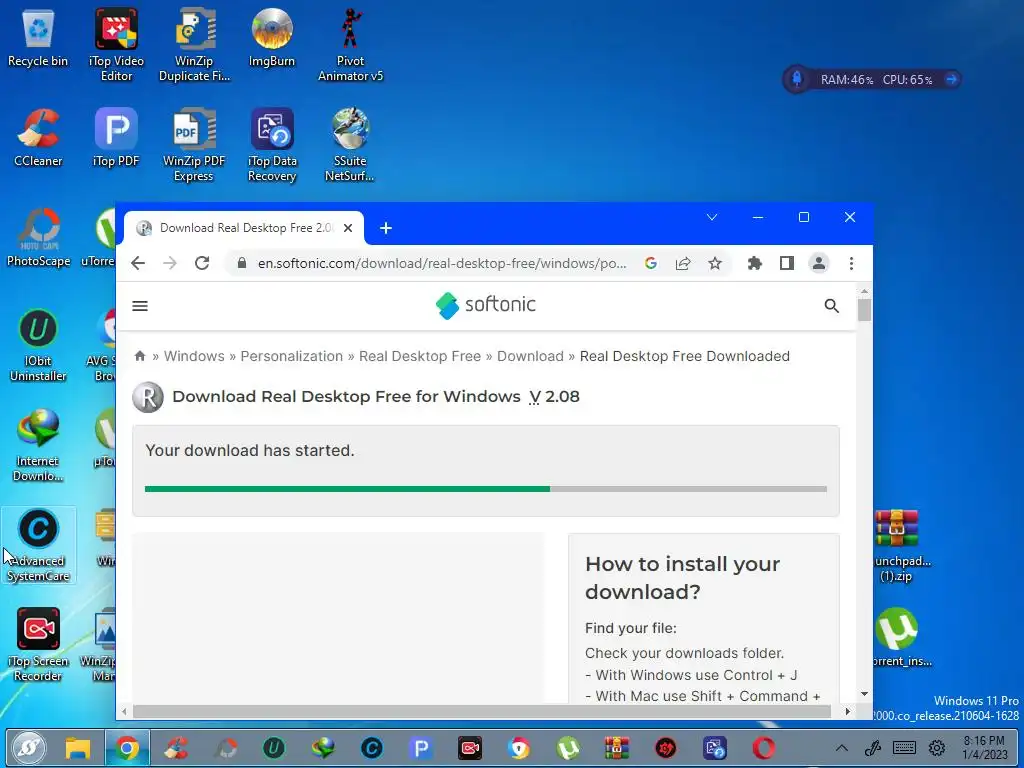Select the iTop Data Recovery desktop icon
Image resolution: width=1024 pixels, height=768 pixels.
pos(272,145)
